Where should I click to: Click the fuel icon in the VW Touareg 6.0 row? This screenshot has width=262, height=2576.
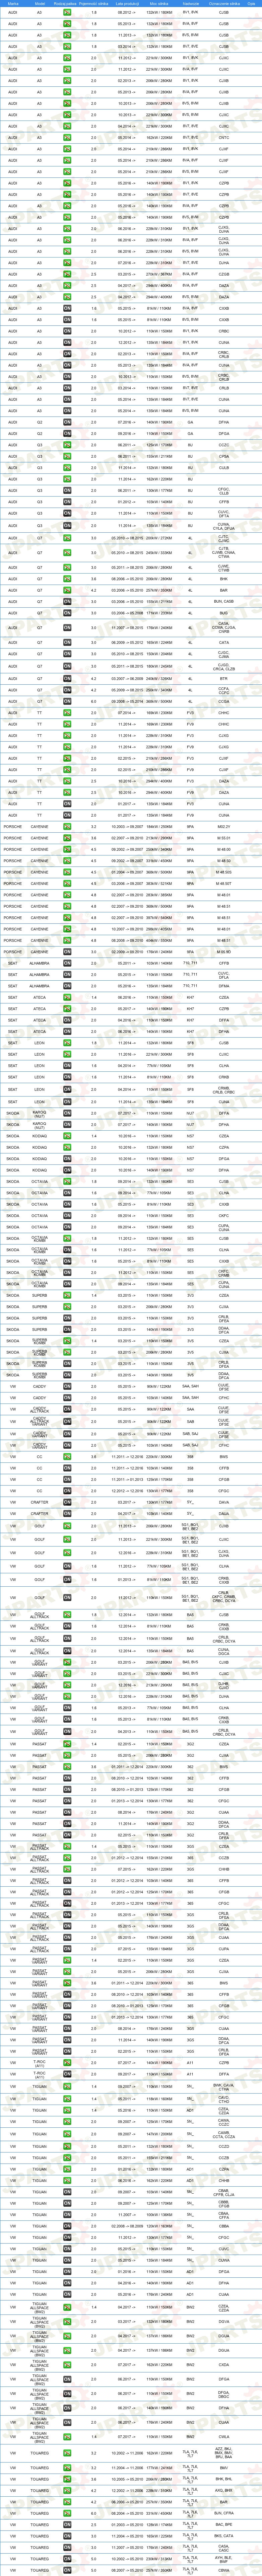point(67,2513)
